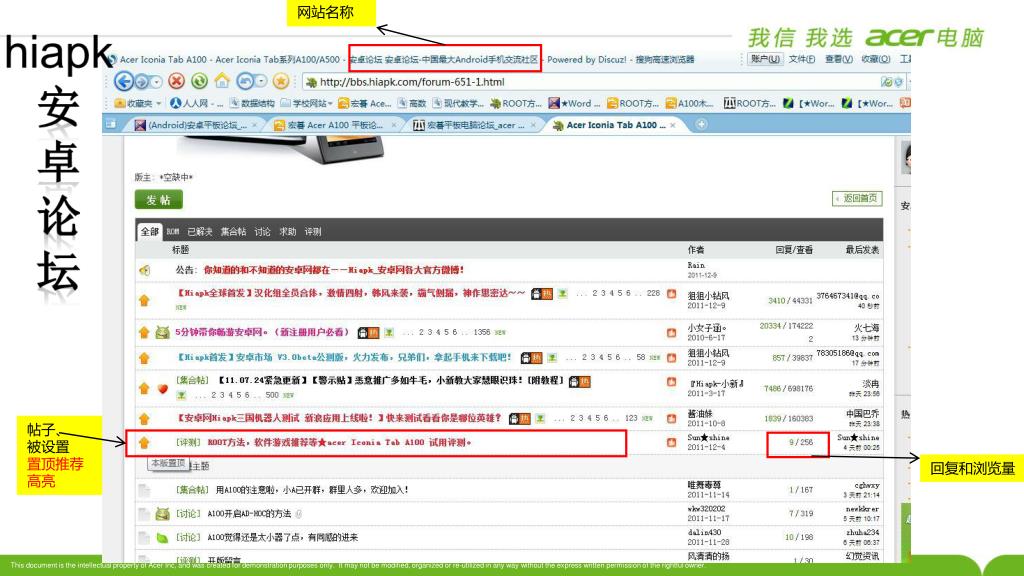The width and height of the screenshot is (1024, 576).
Task: Switch to the 宏碁平板电脑论坛_acer tab
Action: (x=473, y=125)
